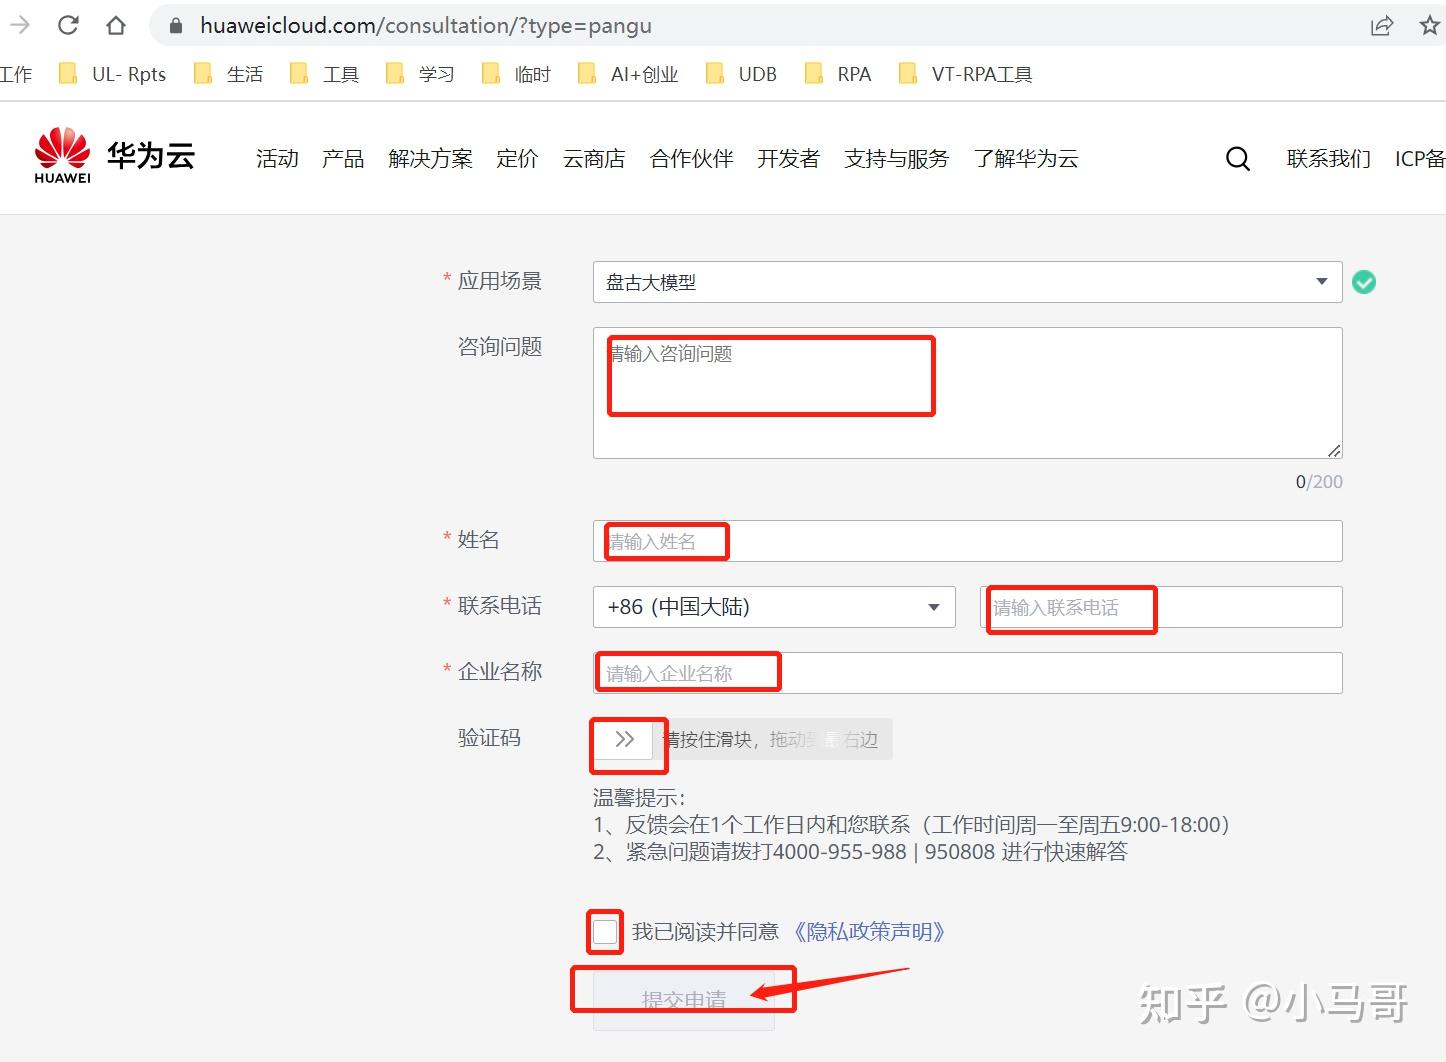Select 支持与服务 in the navigation bar
This screenshot has width=1446, height=1062.
coord(895,158)
